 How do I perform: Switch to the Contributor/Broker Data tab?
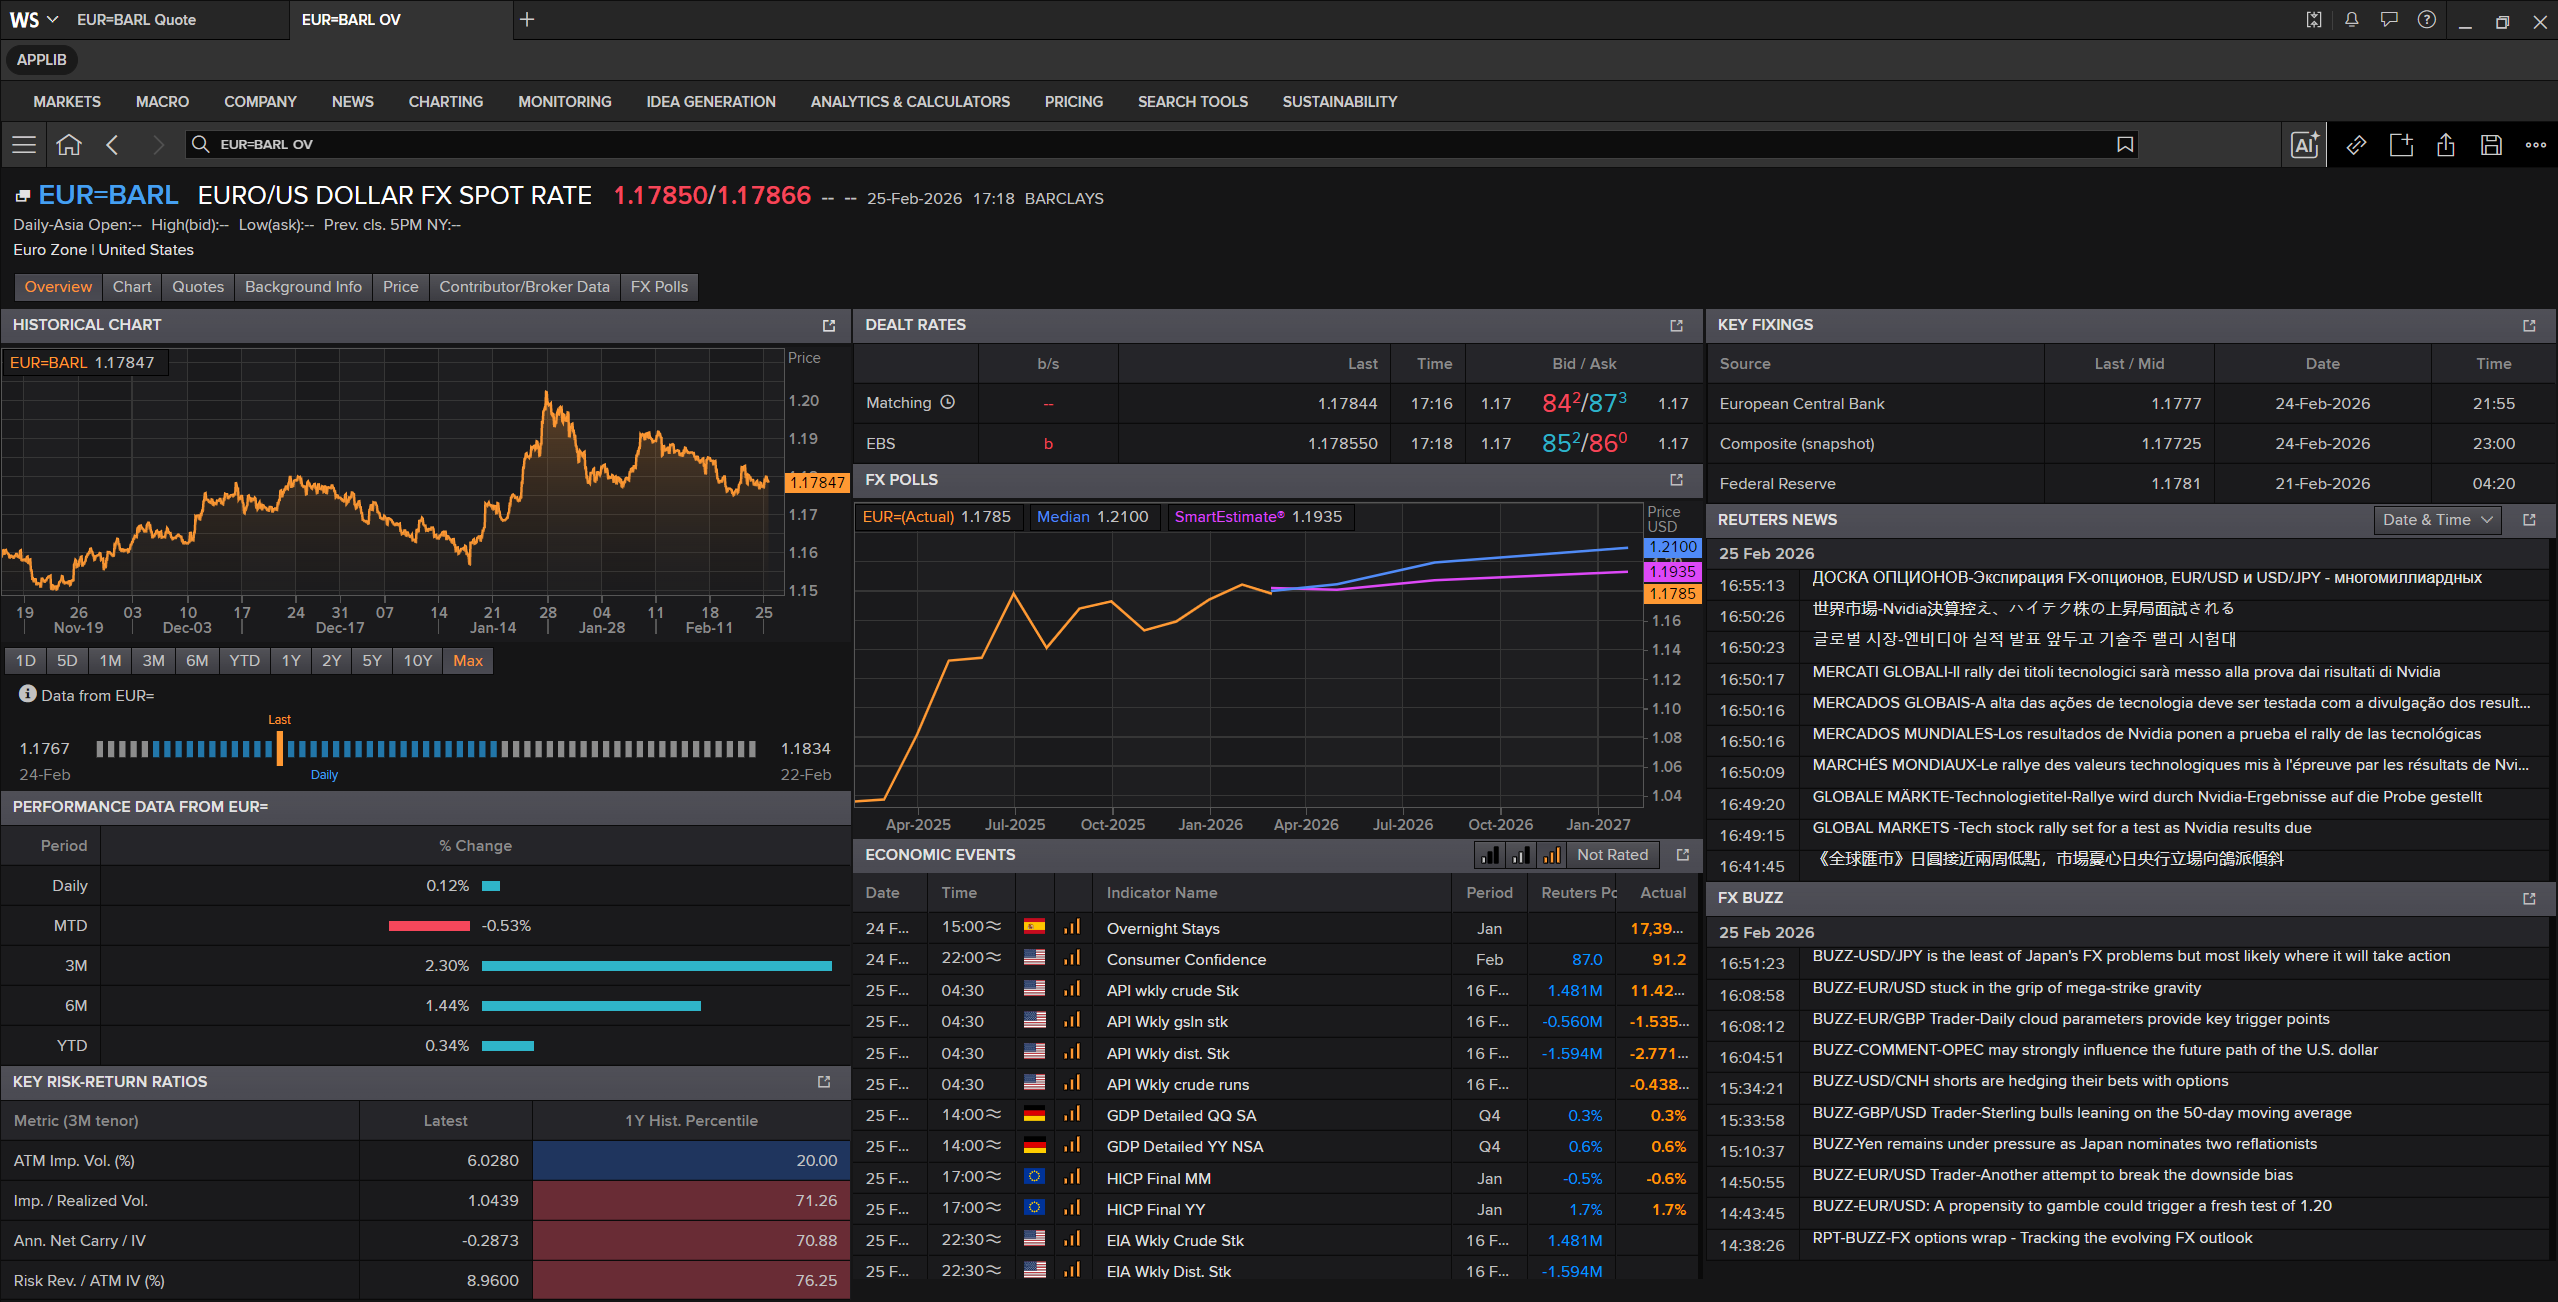pos(524,287)
